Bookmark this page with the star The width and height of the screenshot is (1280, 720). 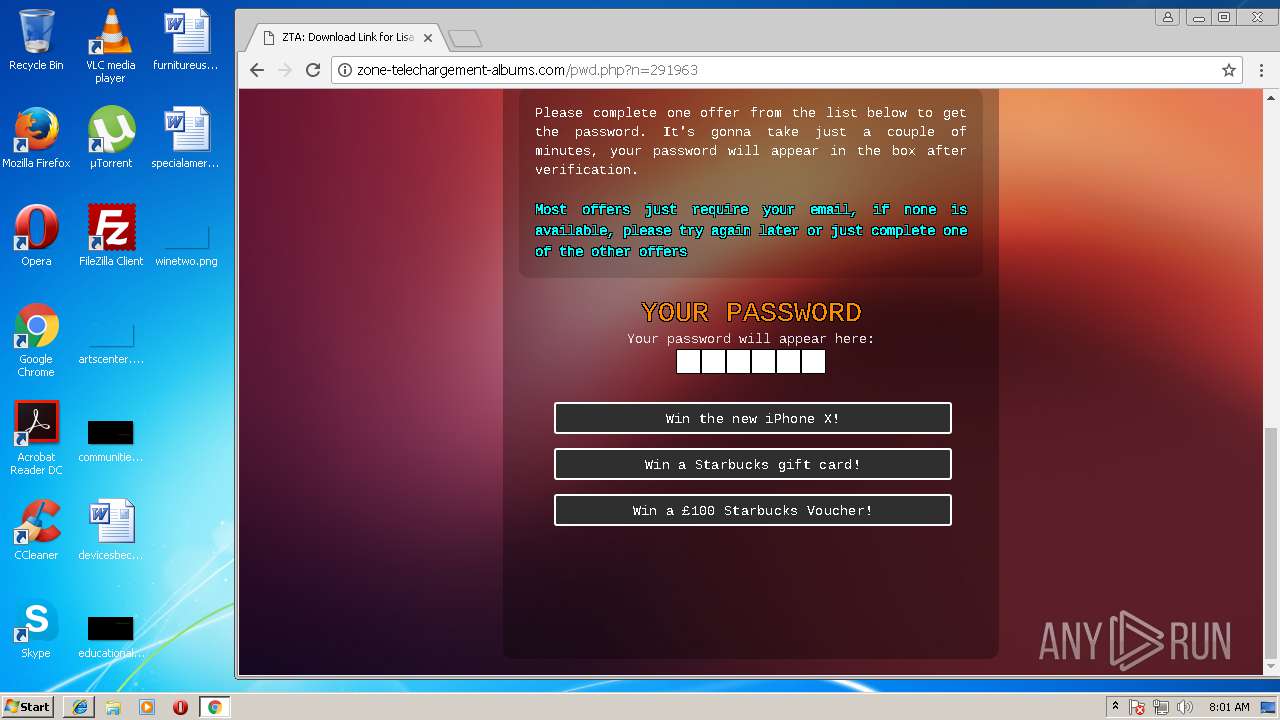[1229, 70]
